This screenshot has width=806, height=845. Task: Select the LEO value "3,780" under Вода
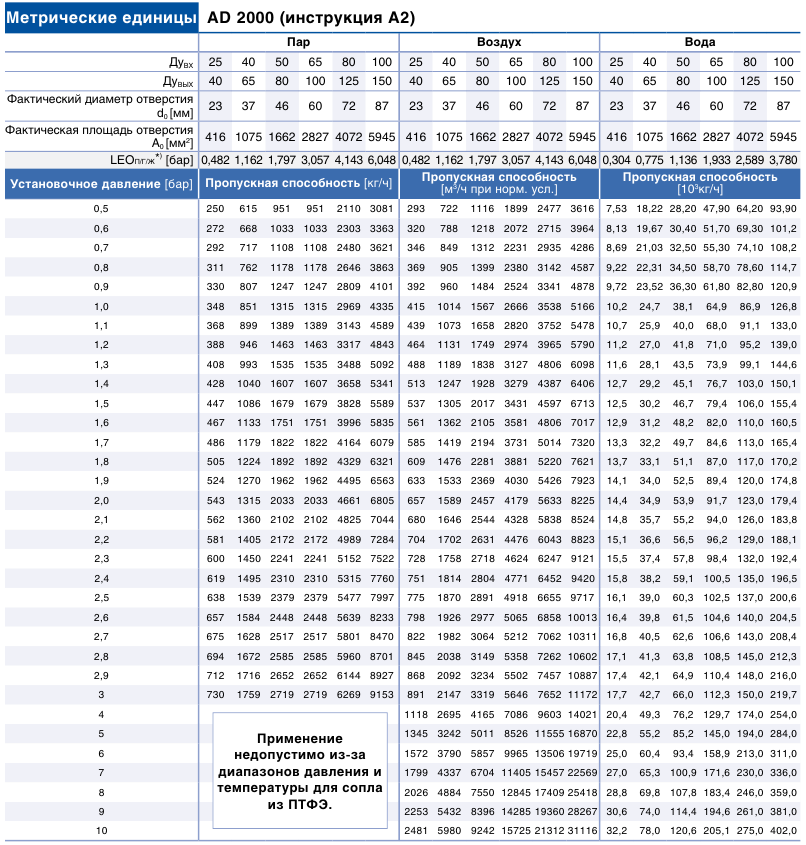click(783, 160)
